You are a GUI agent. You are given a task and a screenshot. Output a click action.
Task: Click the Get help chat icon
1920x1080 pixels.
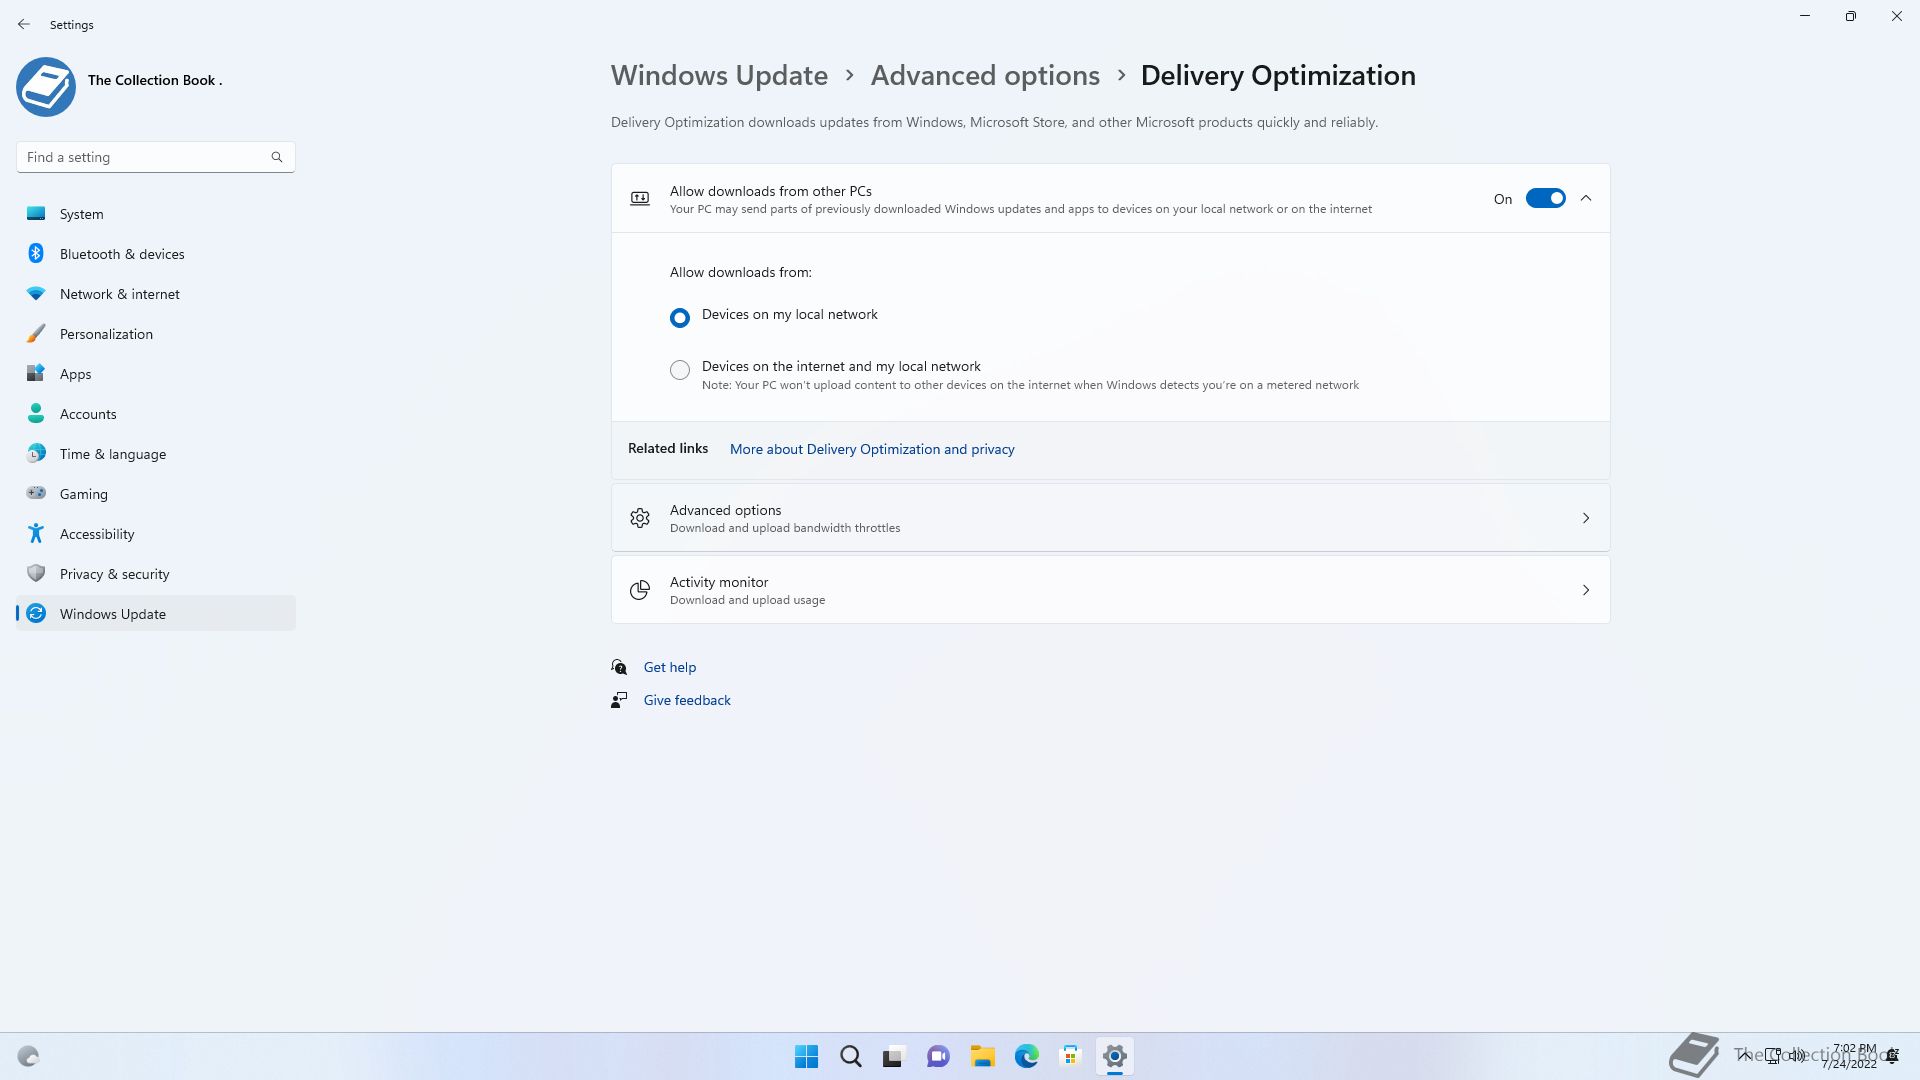pyautogui.click(x=619, y=667)
